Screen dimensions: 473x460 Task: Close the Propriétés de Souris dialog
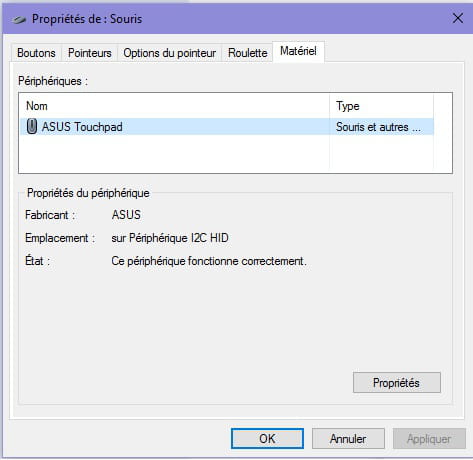tap(458, 18)
